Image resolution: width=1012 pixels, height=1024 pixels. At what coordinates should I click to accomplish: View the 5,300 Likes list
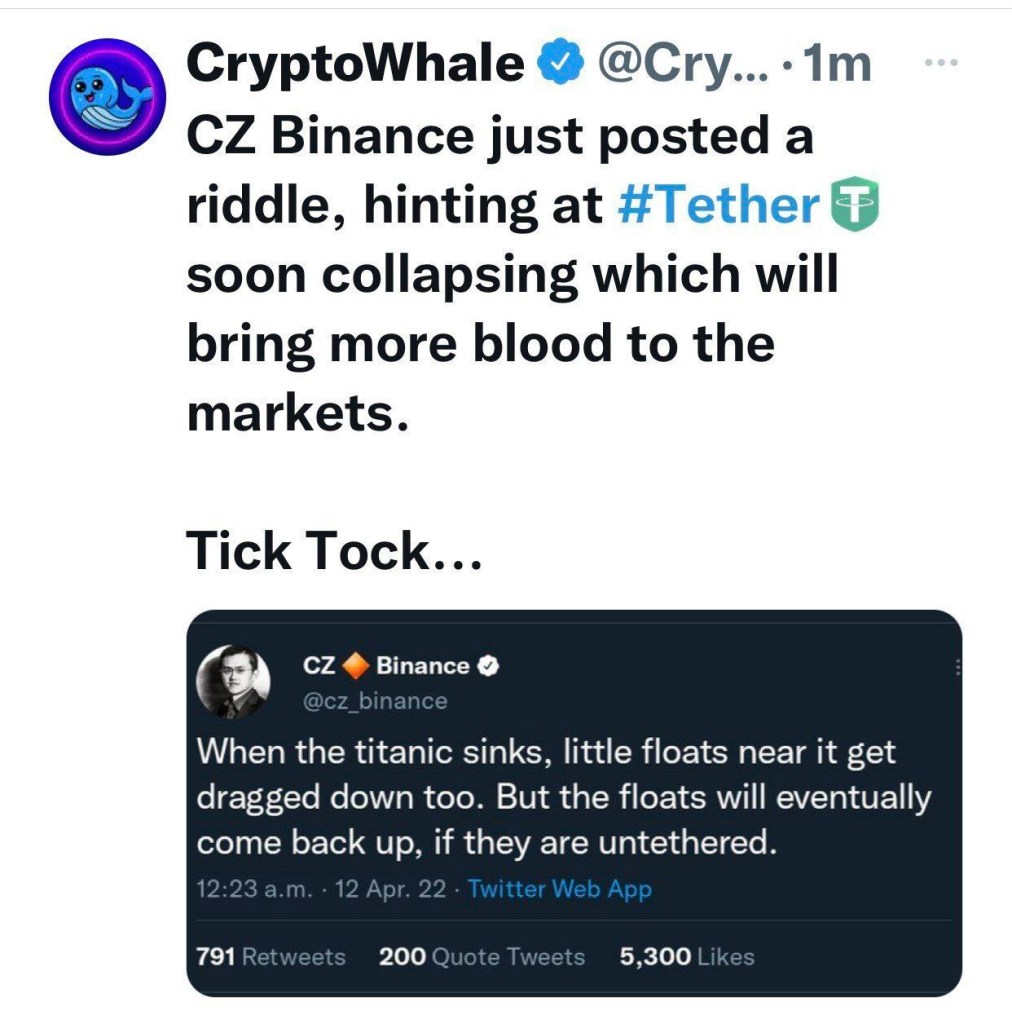pyautogui.click(x=687, y=957)
